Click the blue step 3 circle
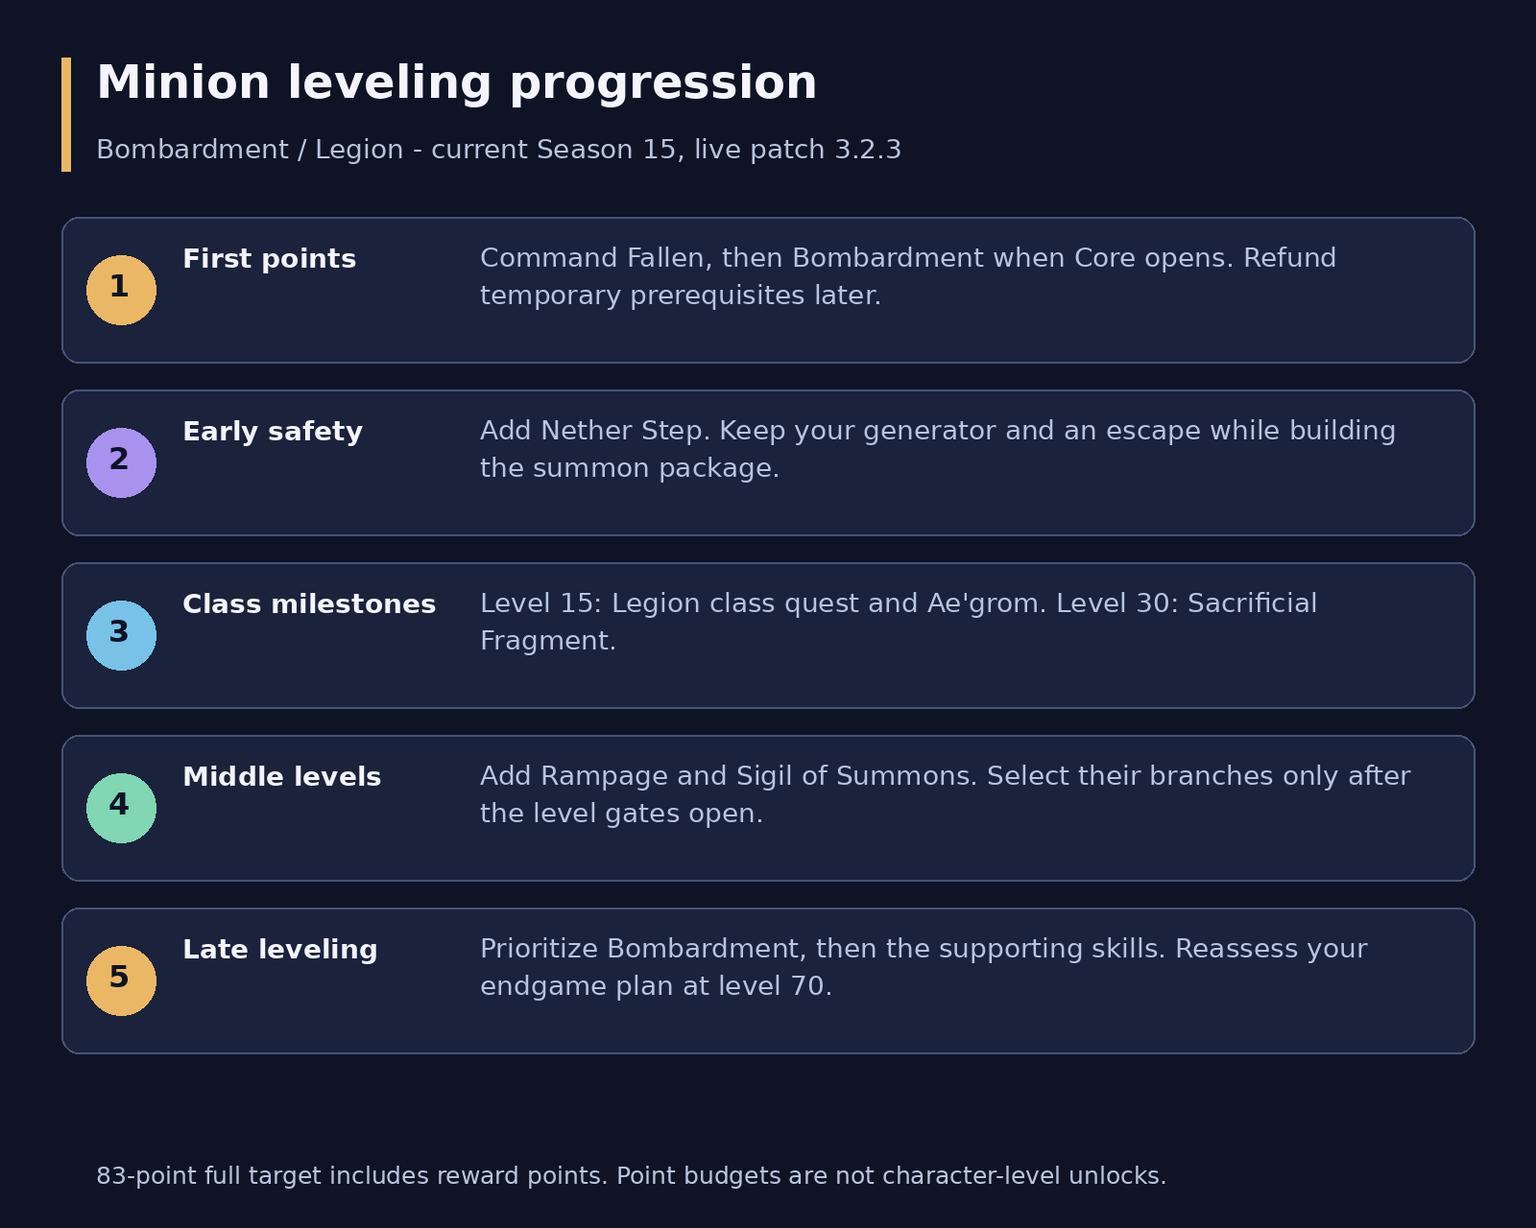1536x1228 pixels. 121,636
